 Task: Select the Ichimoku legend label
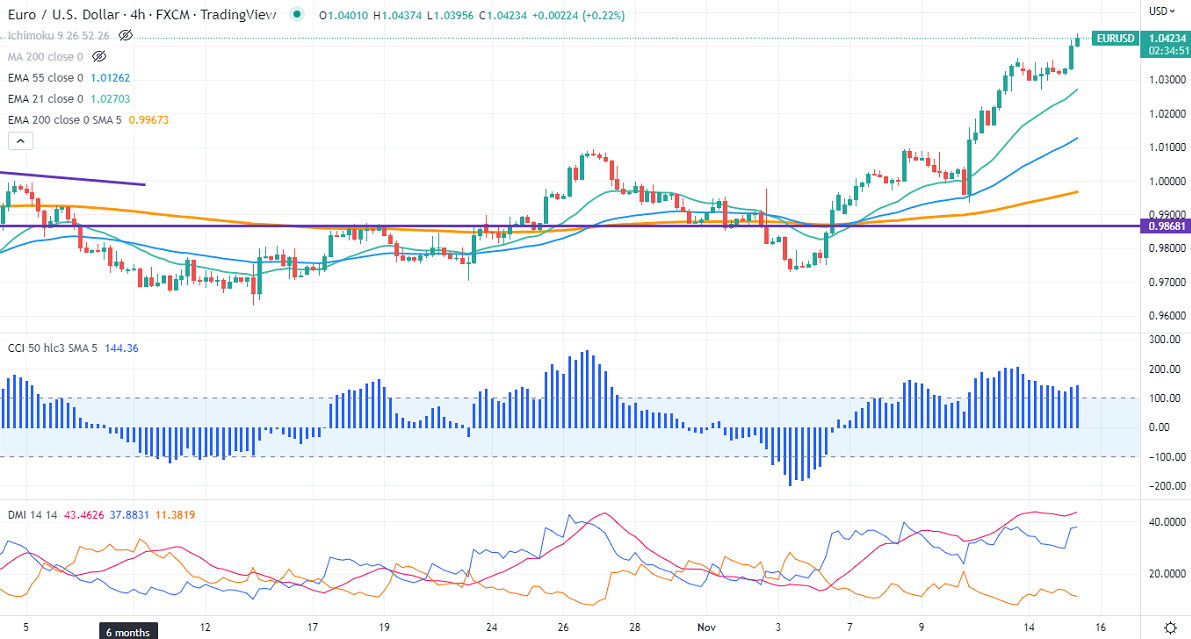point(60,35)
